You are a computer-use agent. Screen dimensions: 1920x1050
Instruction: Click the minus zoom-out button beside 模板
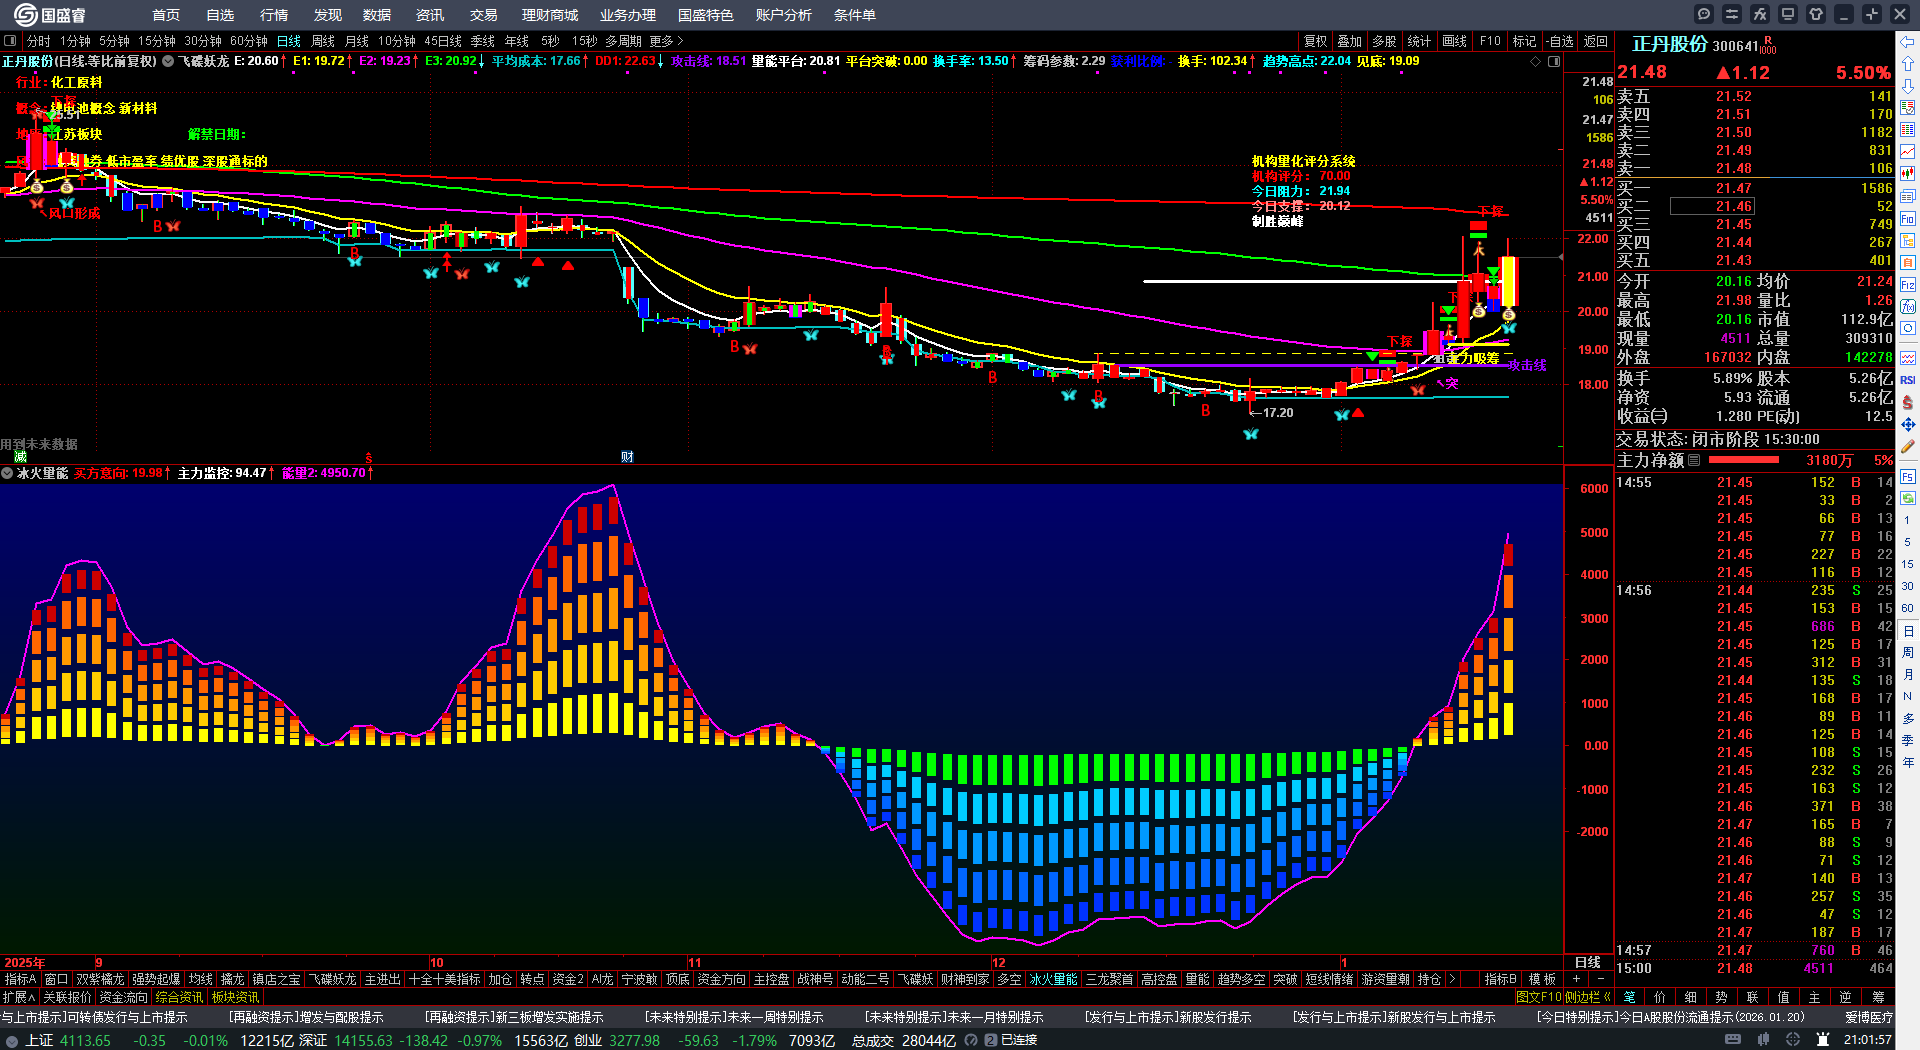click(1601, 979)
